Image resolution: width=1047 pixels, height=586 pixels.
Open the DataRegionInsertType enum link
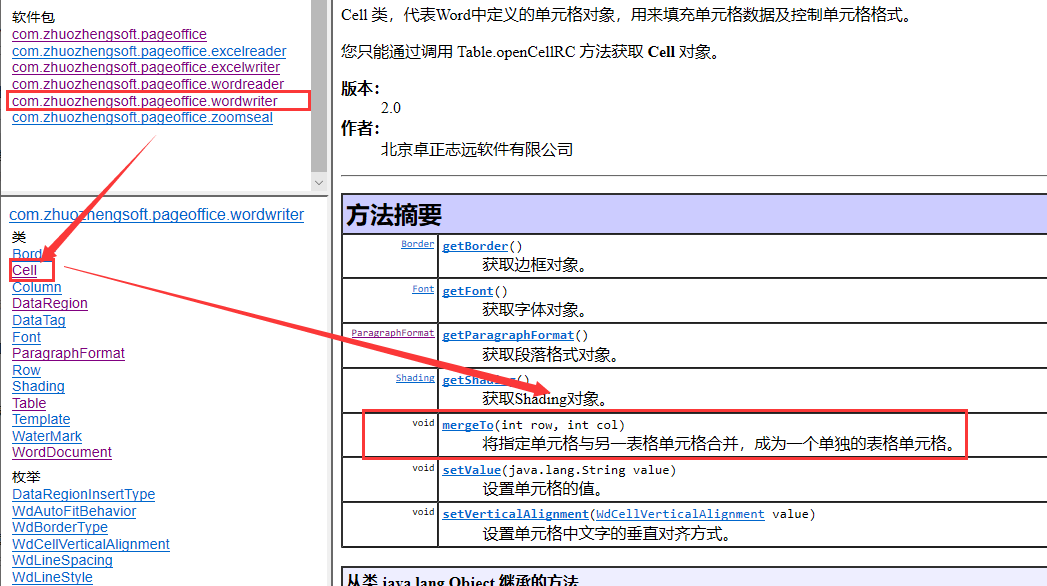point(83,494)
